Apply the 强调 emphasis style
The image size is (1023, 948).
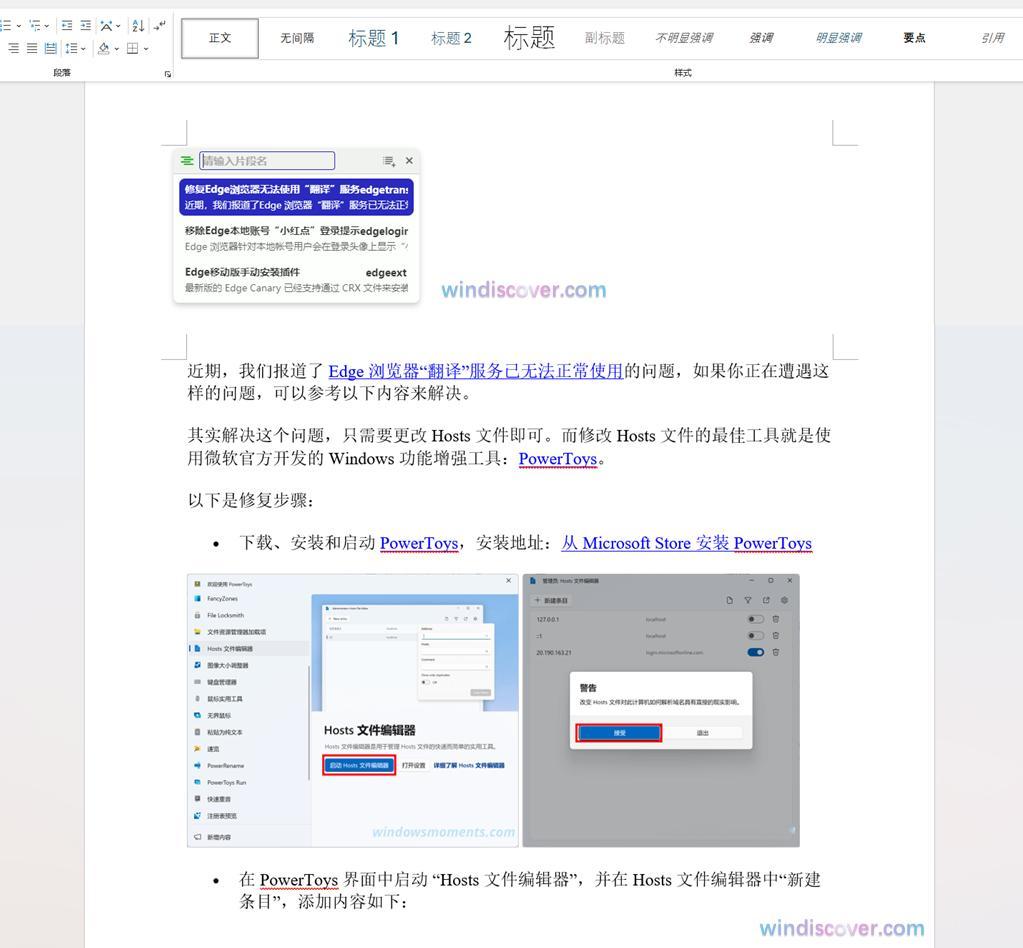761,38
